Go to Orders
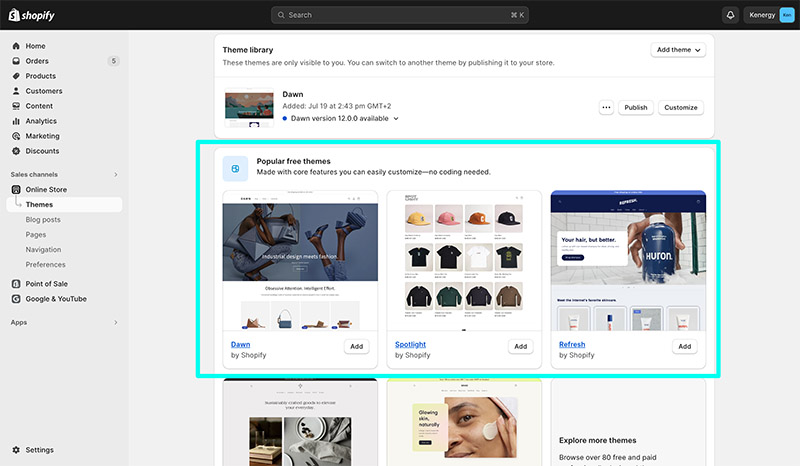This screenshot has height=466, width=800. (x=37, y=61)
